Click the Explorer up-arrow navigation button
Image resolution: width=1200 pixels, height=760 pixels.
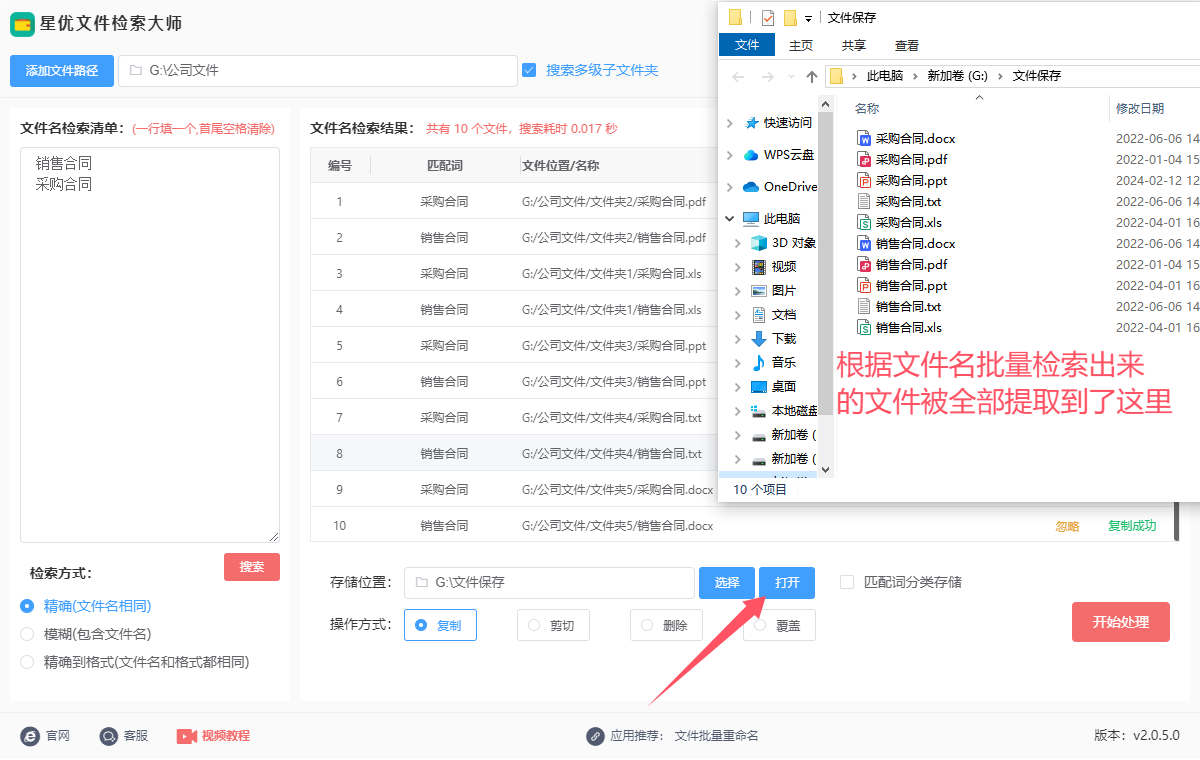(x=812, y=76)
